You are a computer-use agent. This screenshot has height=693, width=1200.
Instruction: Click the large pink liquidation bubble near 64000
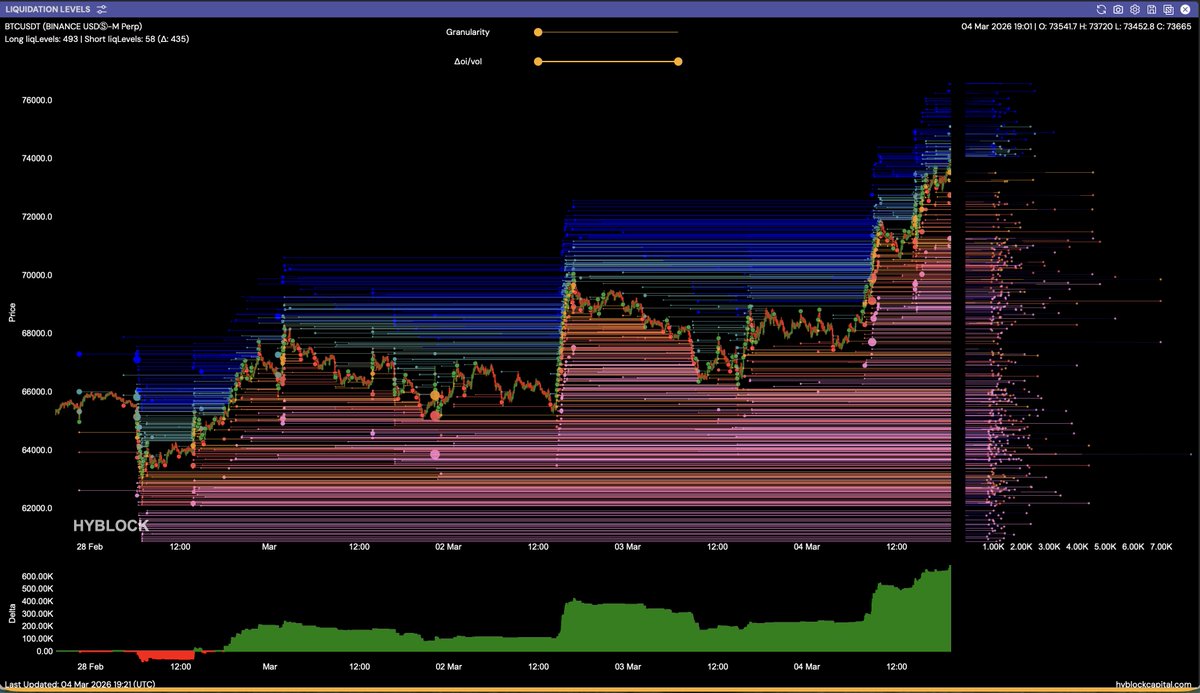(x=435, y=454)
